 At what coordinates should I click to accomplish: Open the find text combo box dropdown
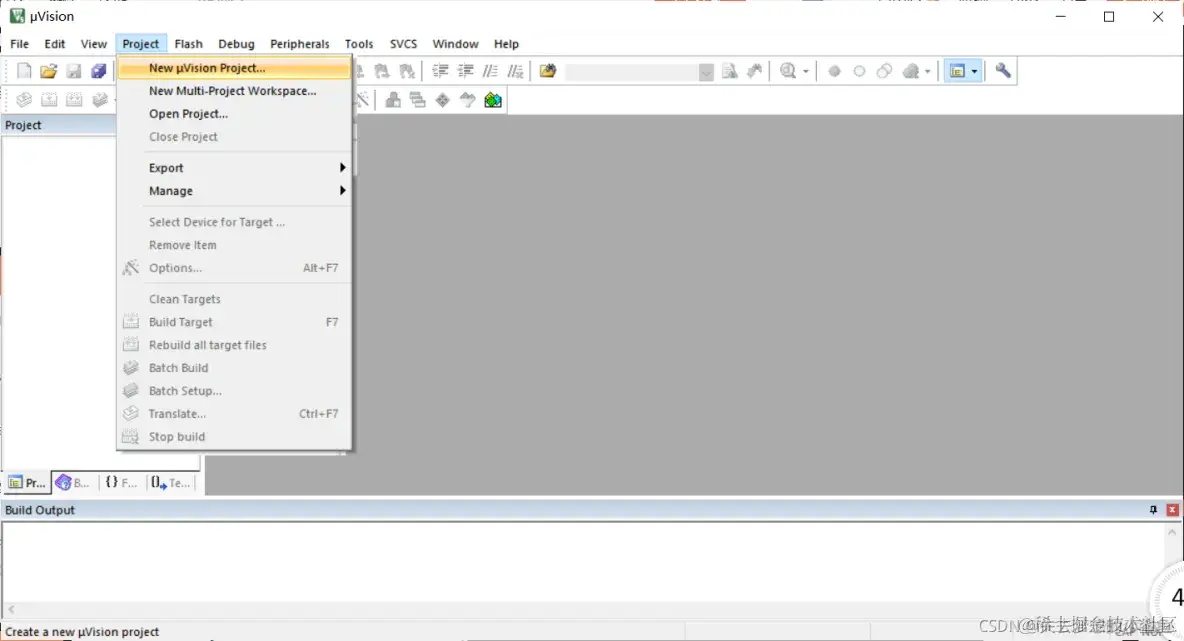pos(706,72)
